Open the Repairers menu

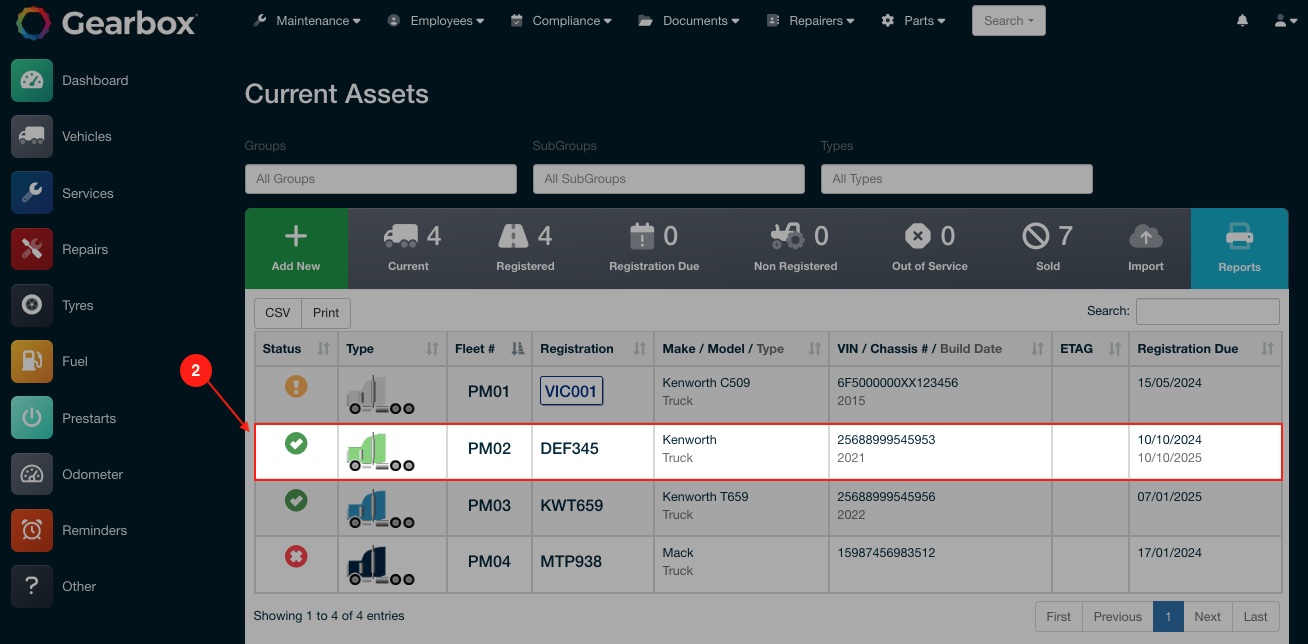811,20
